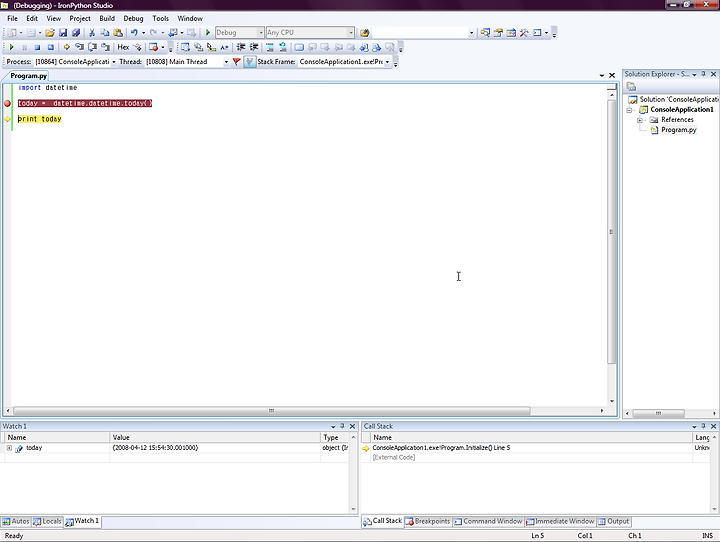Step Over icon in debug toolbar
Screen dimensions: 720x542
[x=92, y=47]
